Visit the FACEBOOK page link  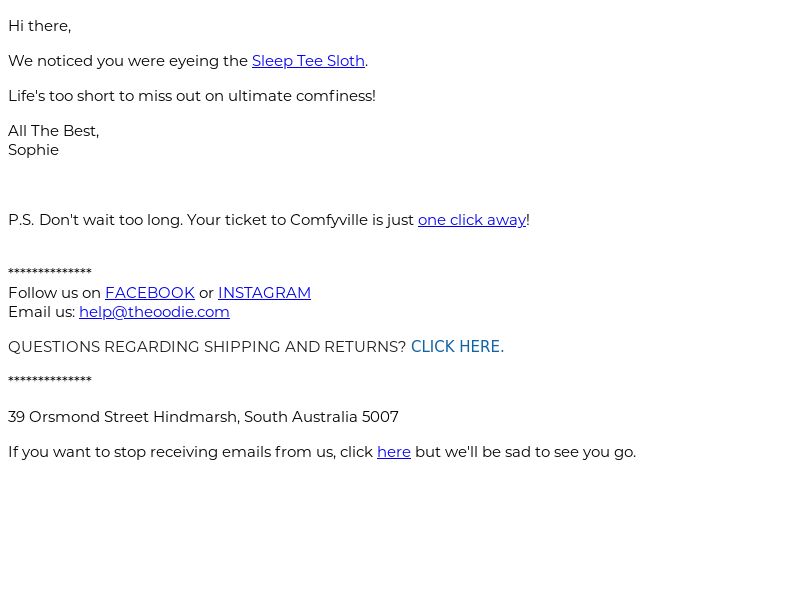150,293
